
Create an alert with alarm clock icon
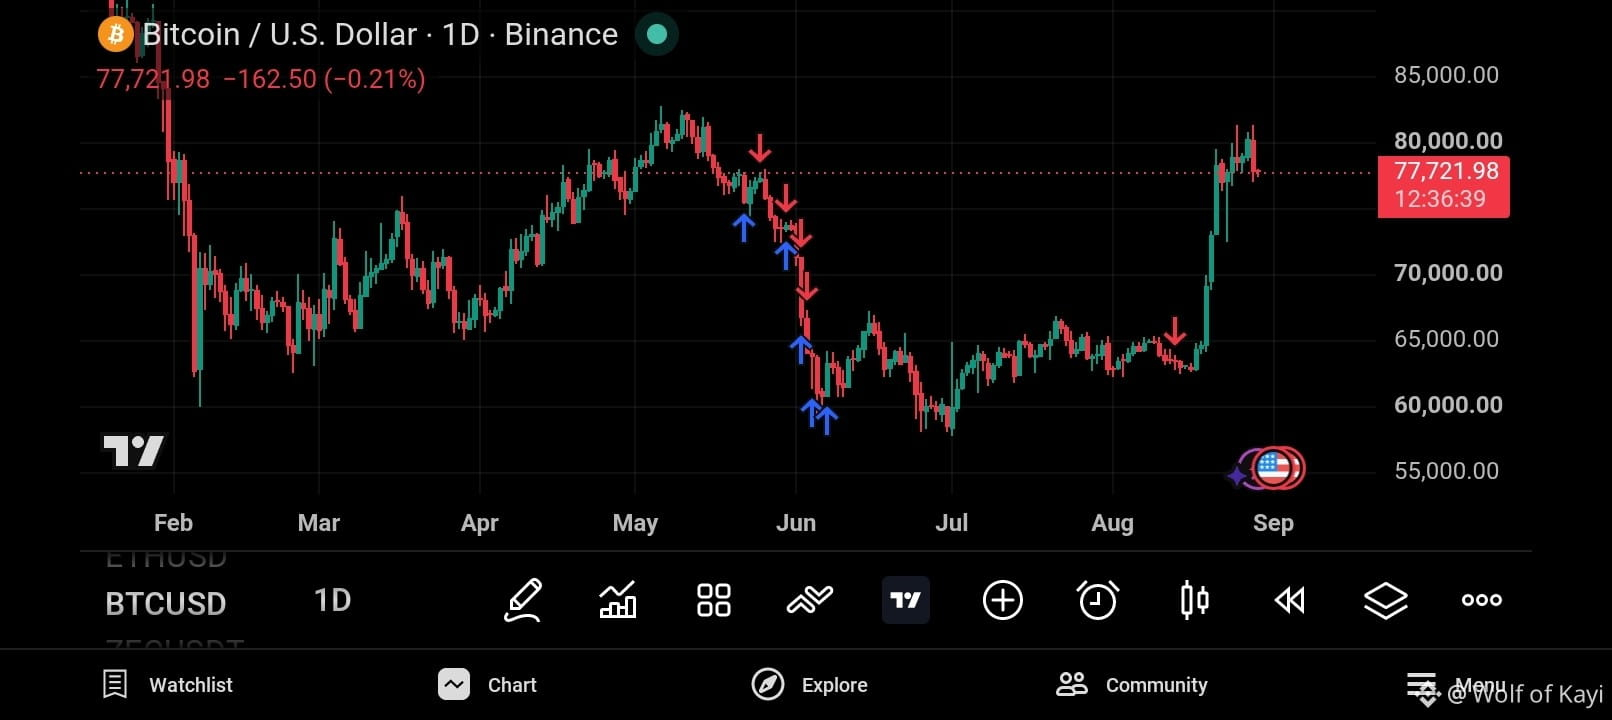point(1098,600)
